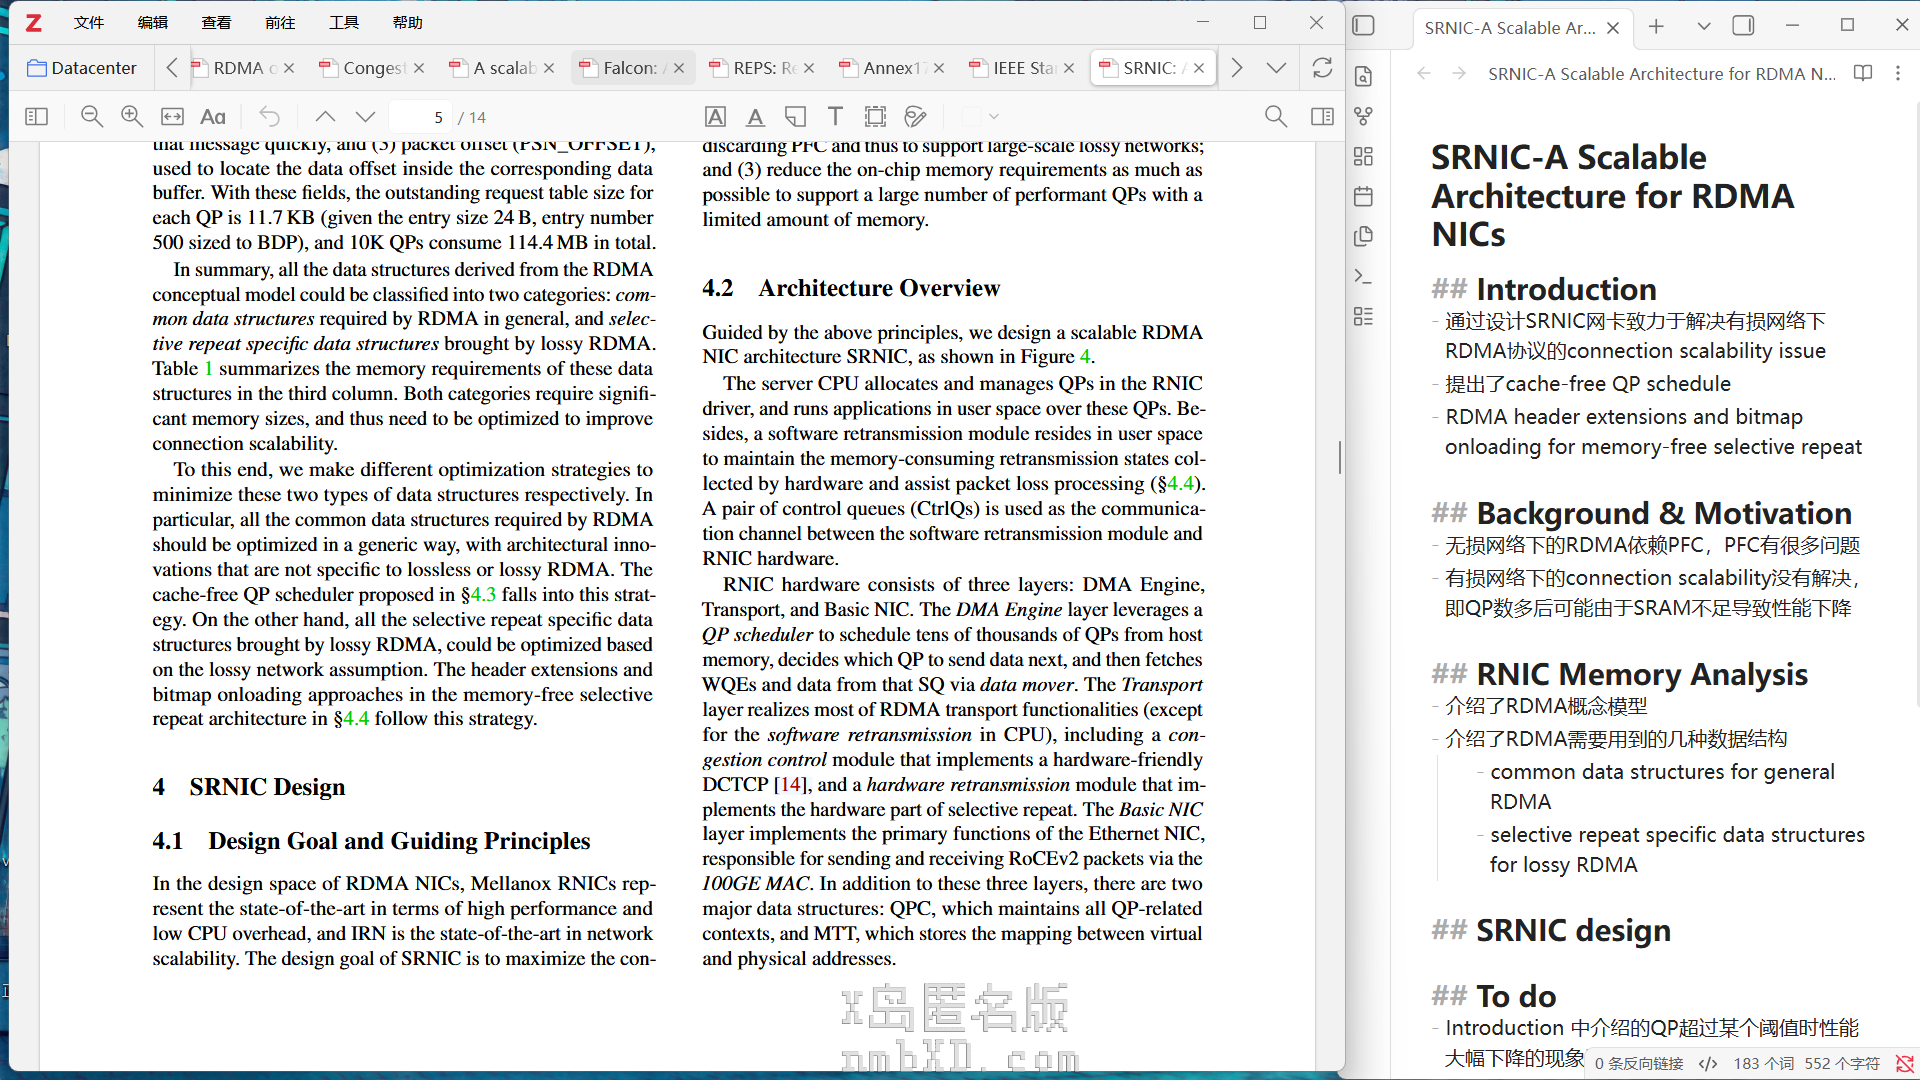Open Obsidian note more options menu

(x=1898, y=73)
